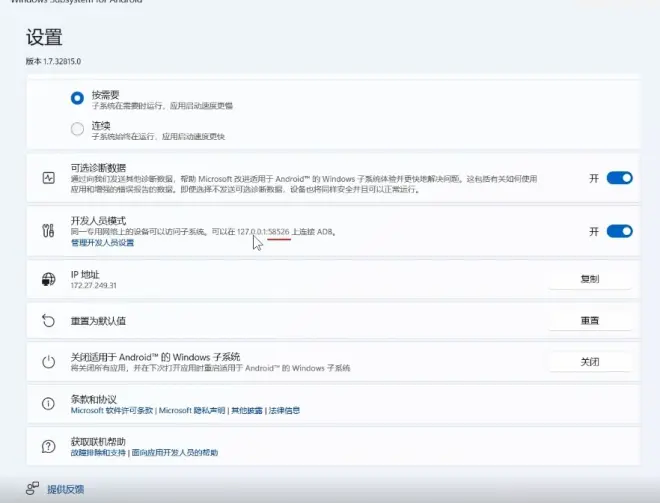Screen dimensions: 660x503
Task: Click the feedback person icon
Action: pyautogui.click(x=32, y=488)
